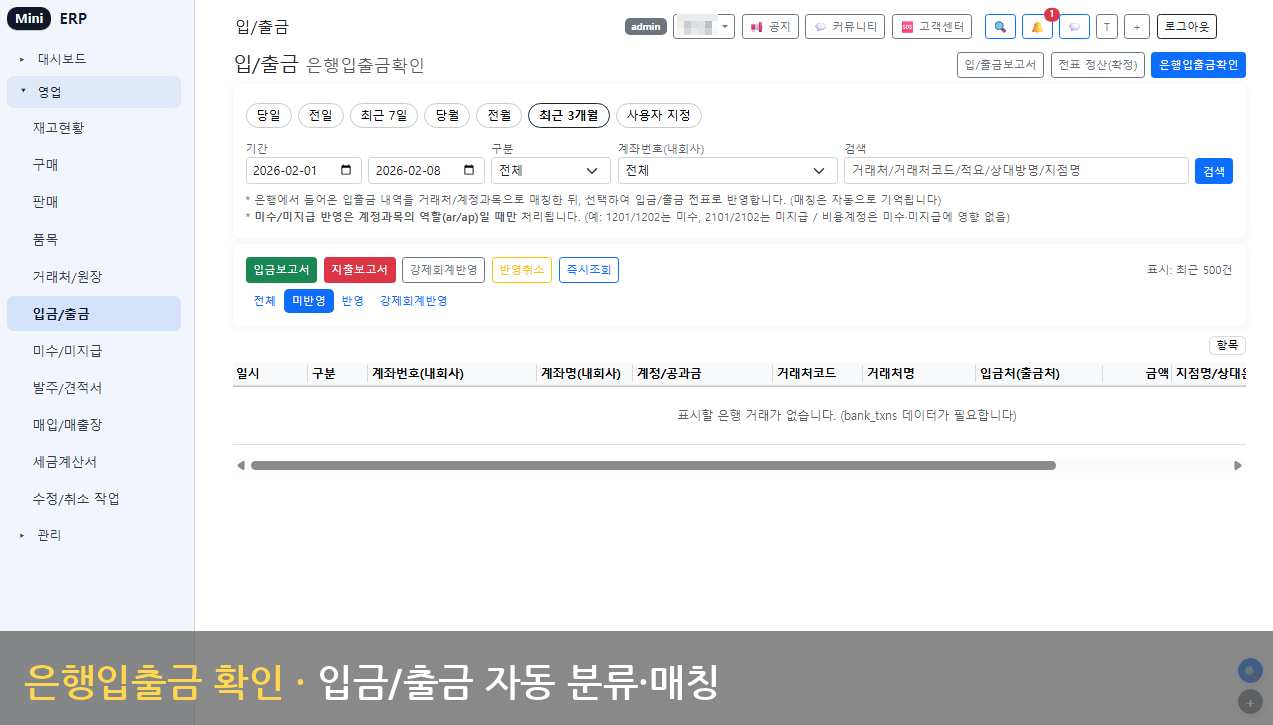Open 공지 notices button
The width and height of the screenshot is (1273, 725).
tap(770, 27)
